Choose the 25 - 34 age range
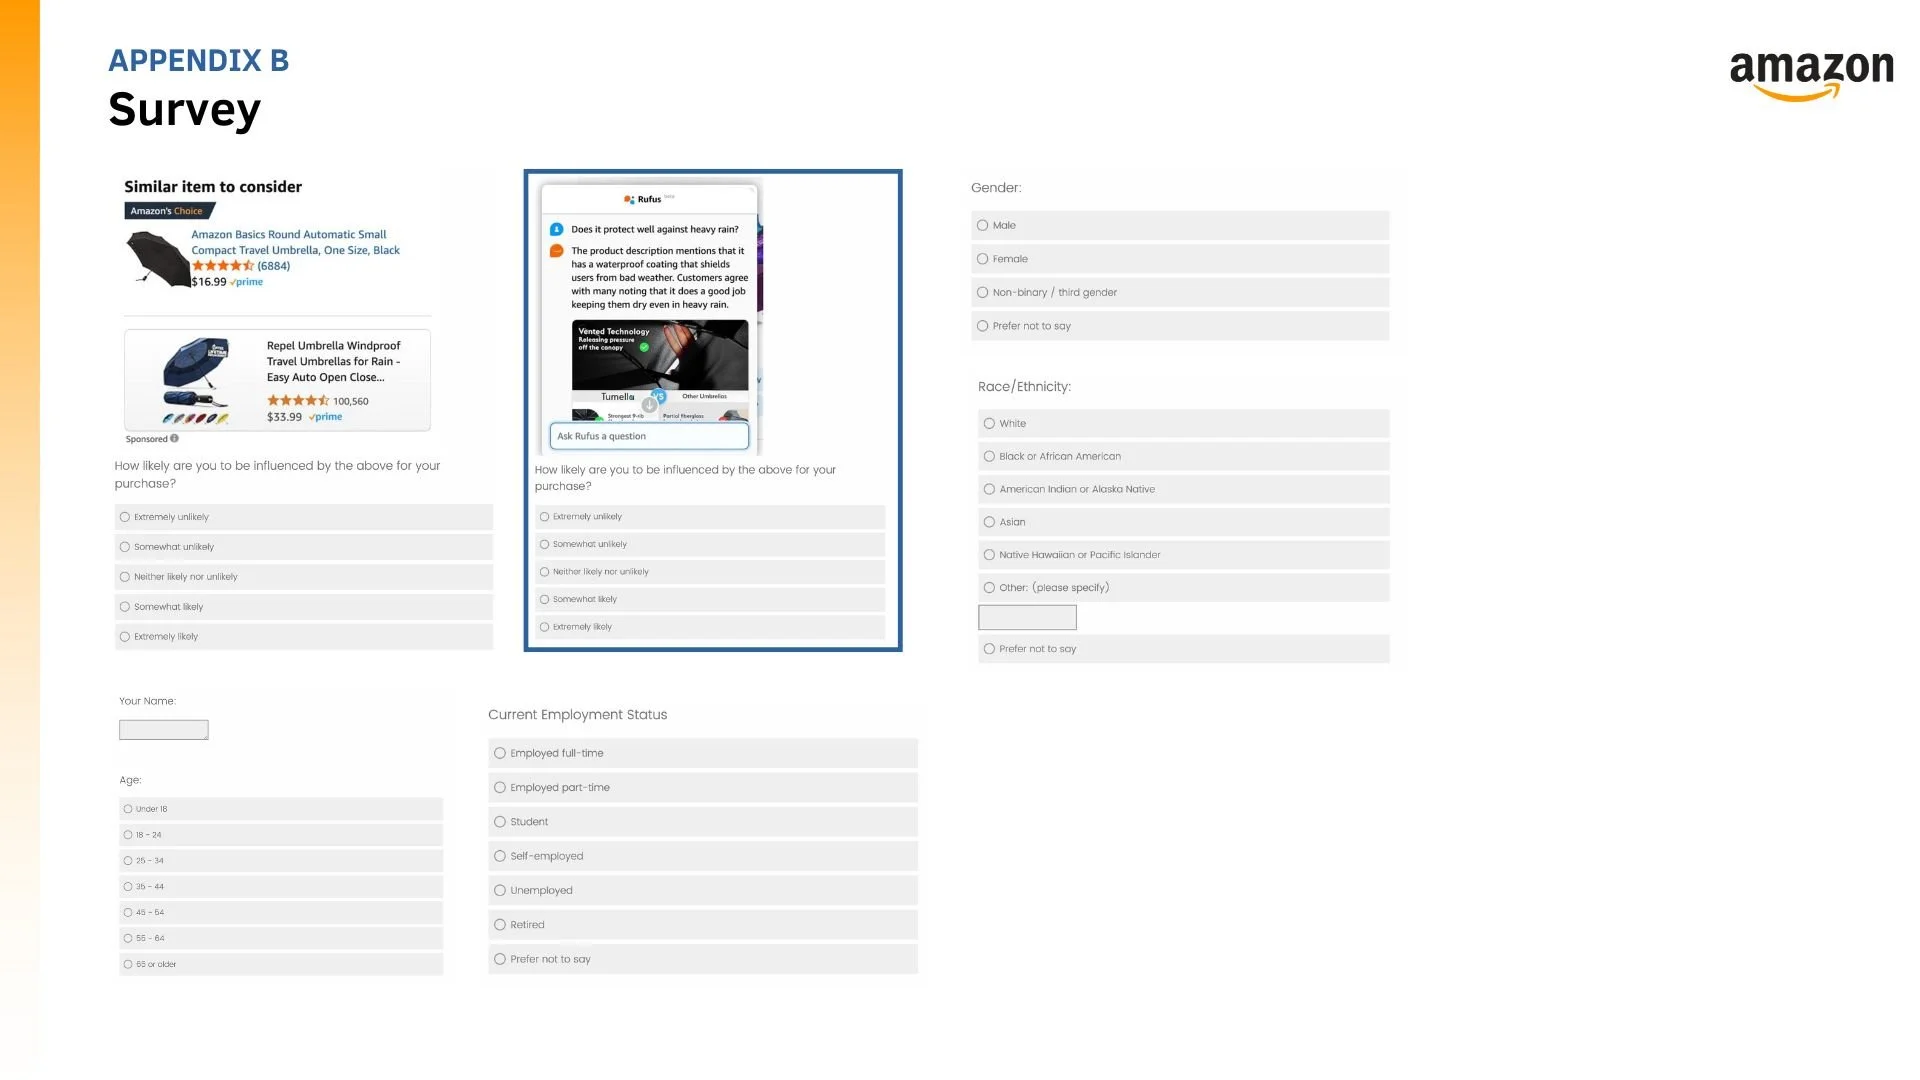Image resolution: width=1920 pixels, height=1080 pixels. pyautogui.click(x=128, y=861)
